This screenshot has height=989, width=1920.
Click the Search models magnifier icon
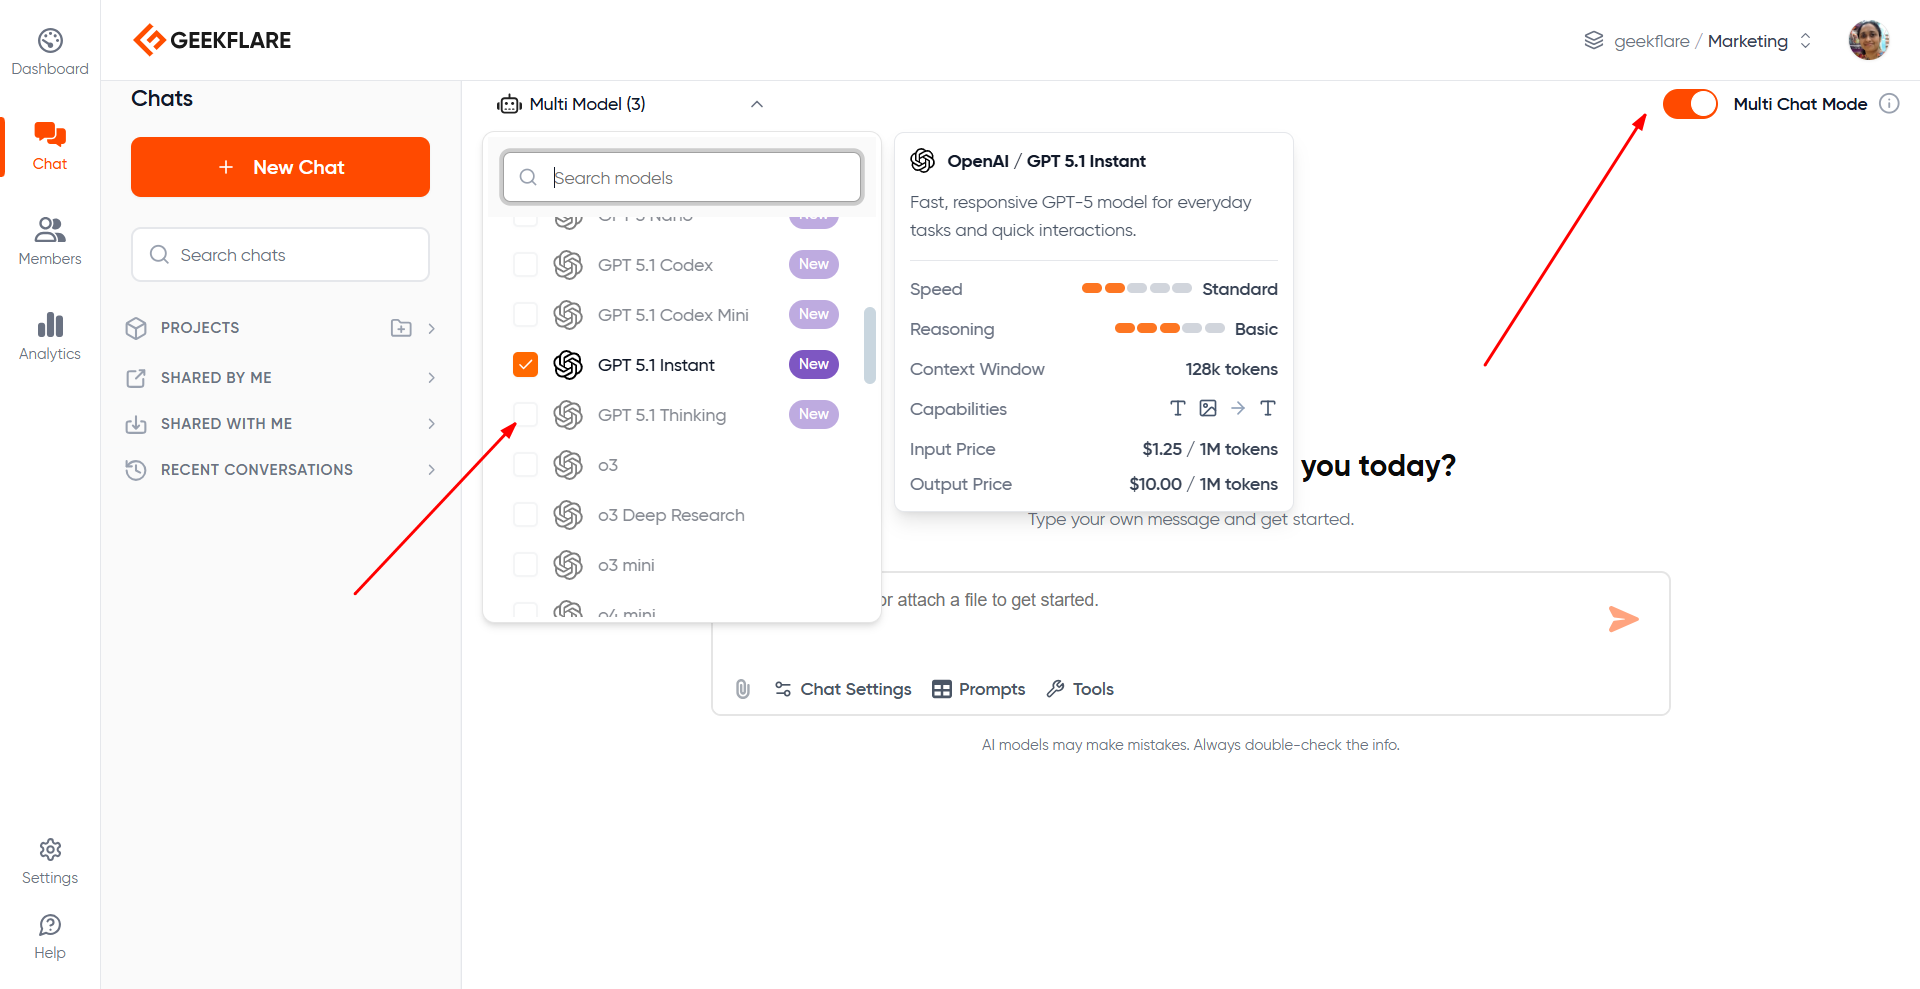pyautogui.click(x=528, y=177)
